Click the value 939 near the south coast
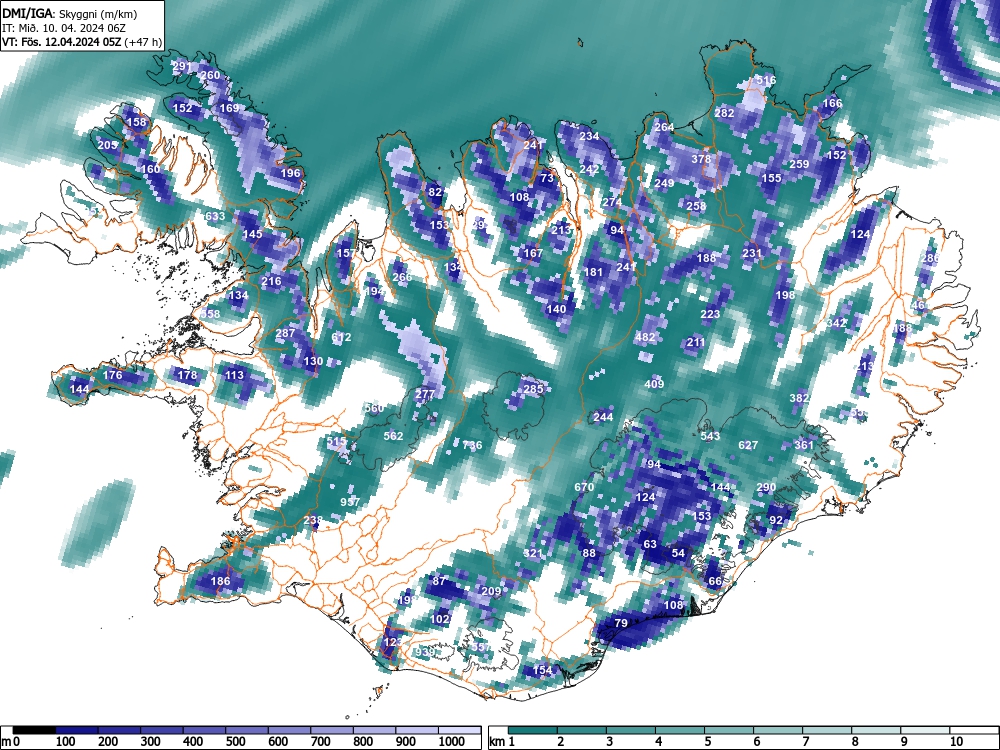The image size is (1000, 750). pyautogui.click(x=424, y=652)
